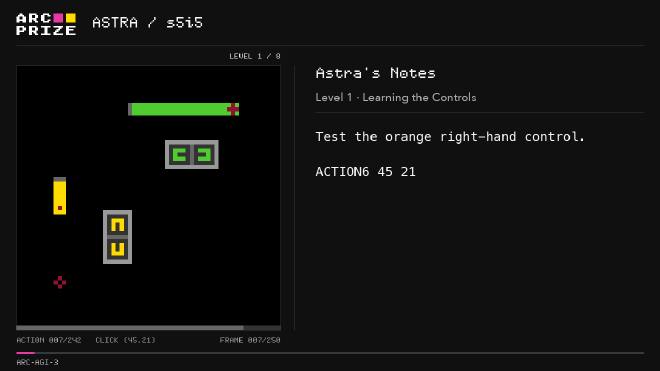Click the "LEVEL 1 / 8" label

[255, 56]
